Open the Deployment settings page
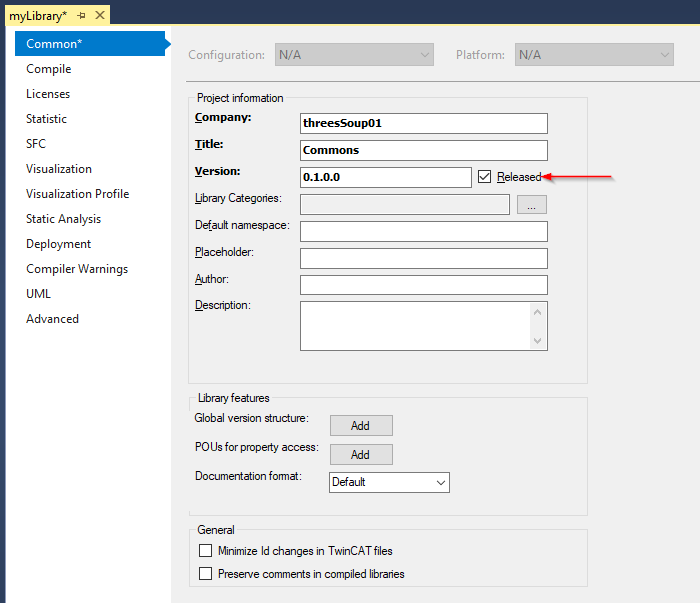The height and width of the screenshot is (603, 700). tap(58, 244)
